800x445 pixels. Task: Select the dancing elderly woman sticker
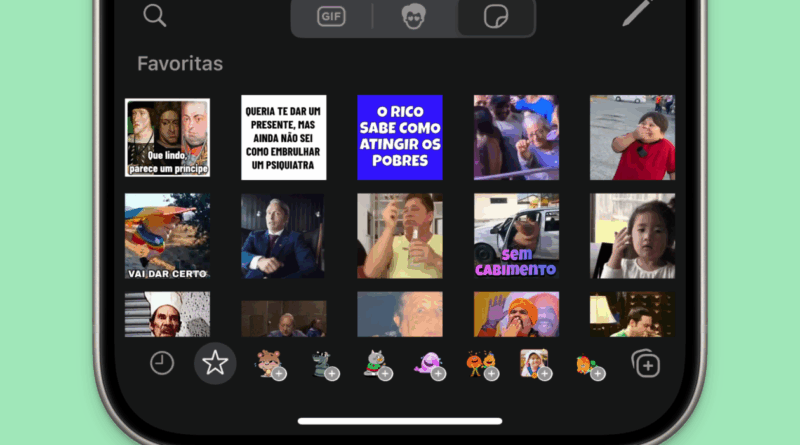(x=516, y=137)
